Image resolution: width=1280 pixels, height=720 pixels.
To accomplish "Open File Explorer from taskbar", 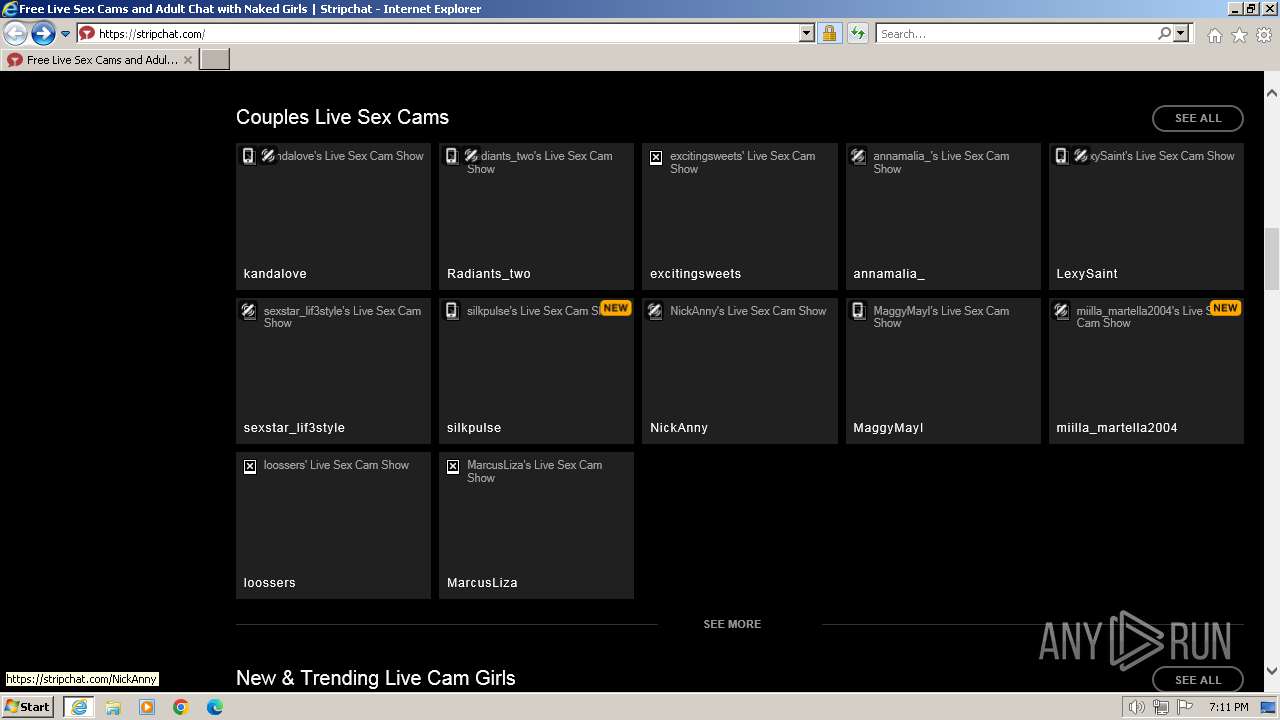I will click(x=113, y=707).
